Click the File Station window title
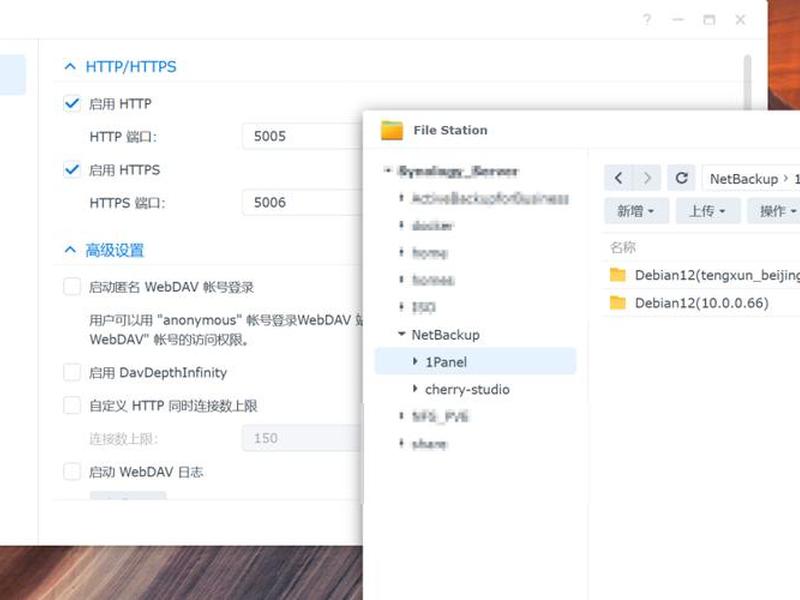 pyautogui.click(x=450, y=130)
